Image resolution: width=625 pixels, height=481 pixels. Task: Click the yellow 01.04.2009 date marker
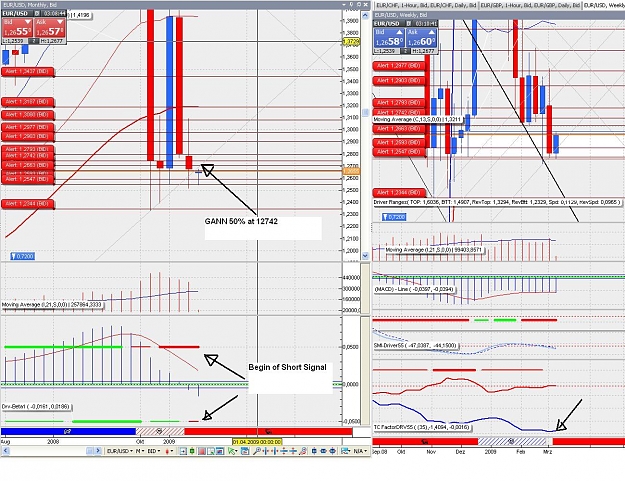click(257, 442)
